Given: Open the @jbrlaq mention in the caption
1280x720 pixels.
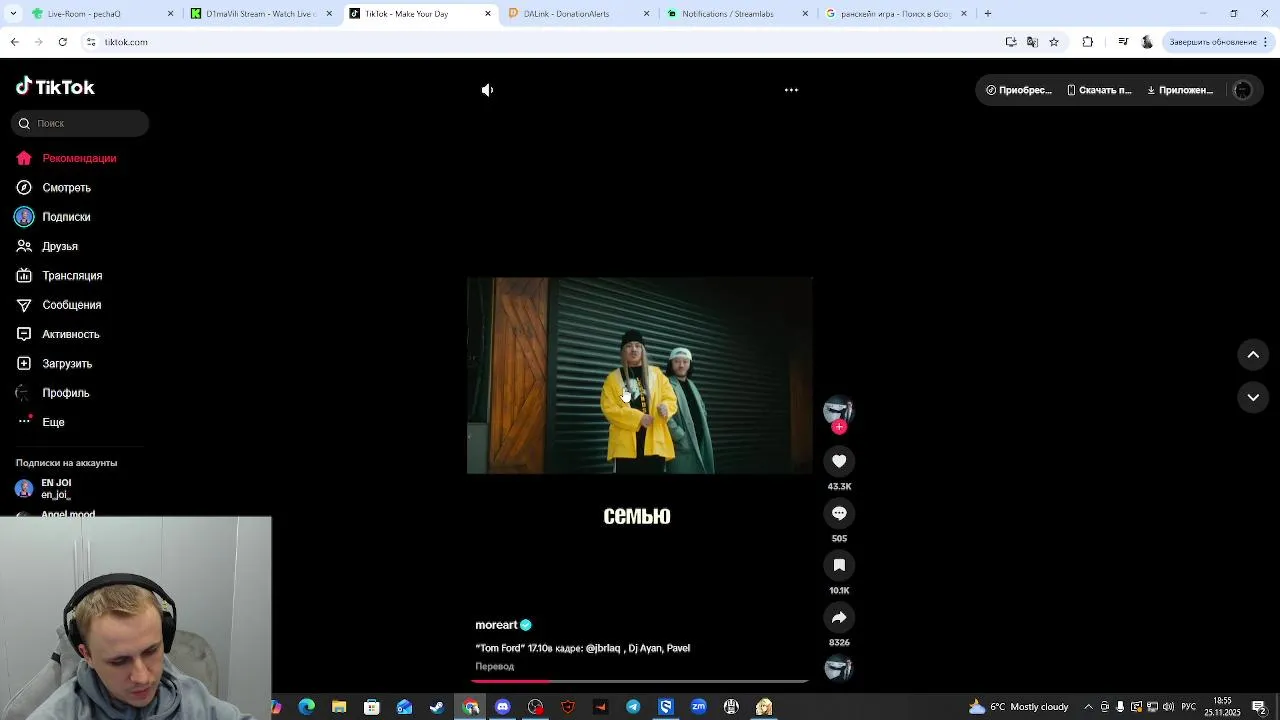Looking at the screenshot, I should [602, 648].
